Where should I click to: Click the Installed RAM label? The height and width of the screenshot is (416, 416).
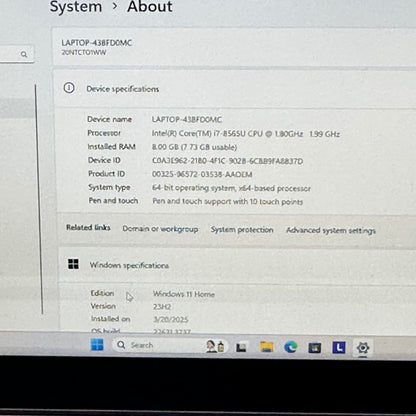point(112,146)
